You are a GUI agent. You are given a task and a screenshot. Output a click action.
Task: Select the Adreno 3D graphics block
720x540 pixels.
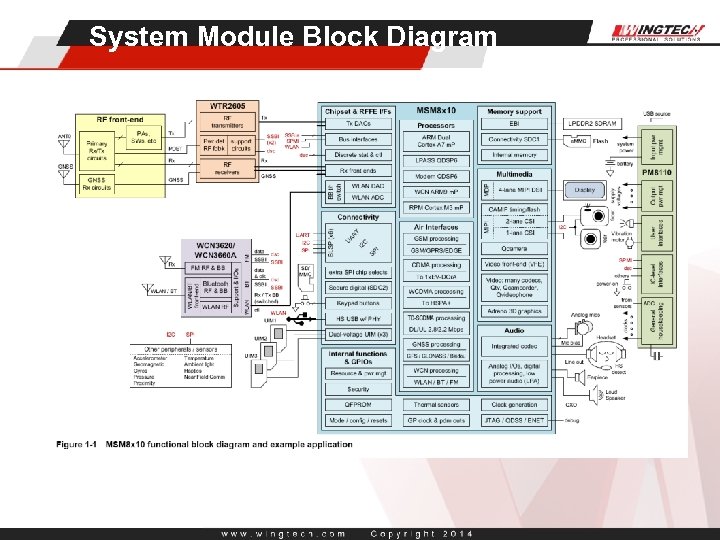(514, 311)
